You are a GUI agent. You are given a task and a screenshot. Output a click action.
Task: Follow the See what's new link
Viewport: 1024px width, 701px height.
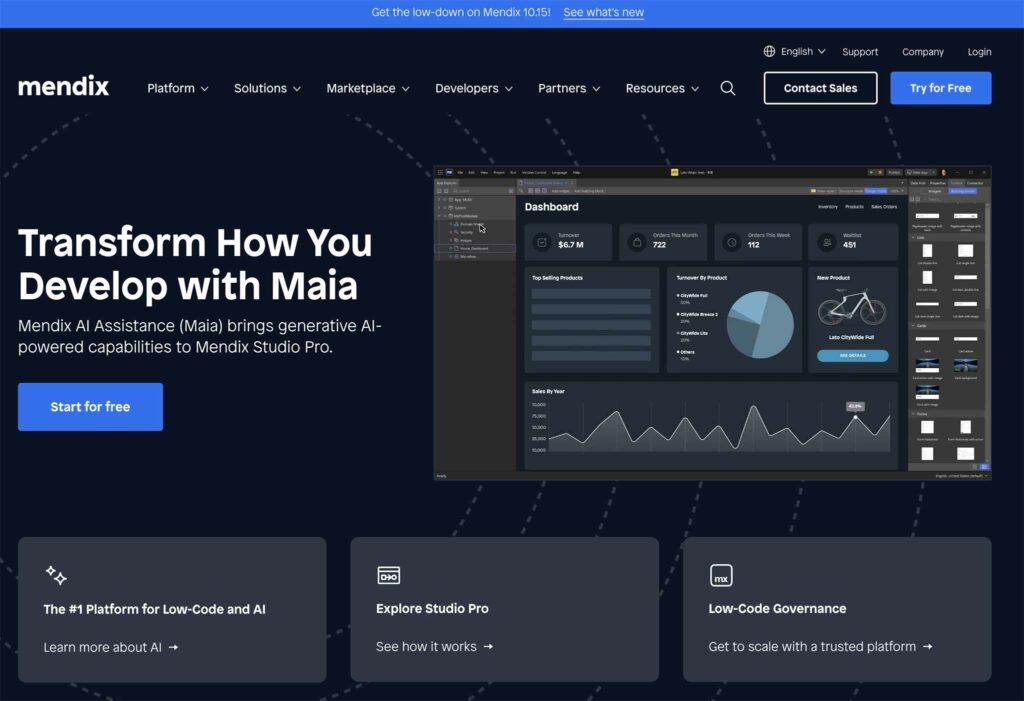click(603, 12)
